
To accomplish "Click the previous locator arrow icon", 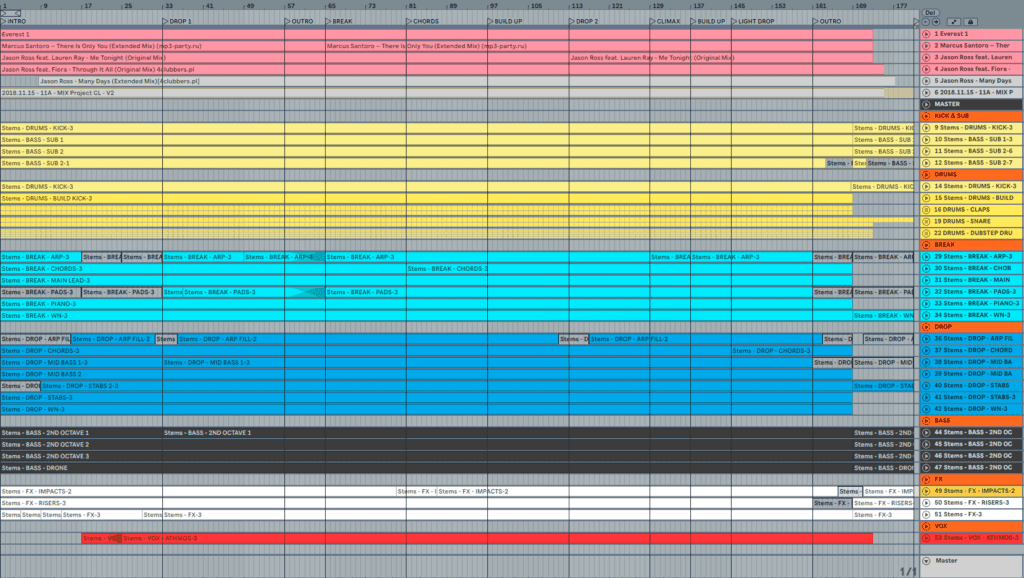I will pyautogui.click(x=926, y=21).
